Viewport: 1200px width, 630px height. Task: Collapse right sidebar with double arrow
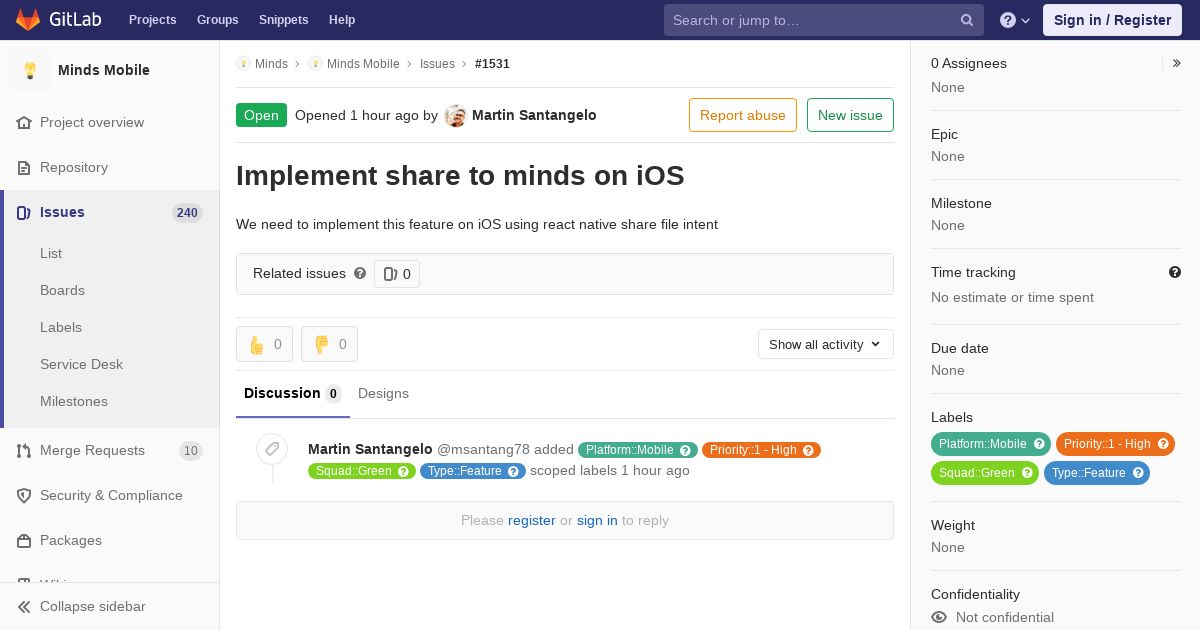(1177, 63)
